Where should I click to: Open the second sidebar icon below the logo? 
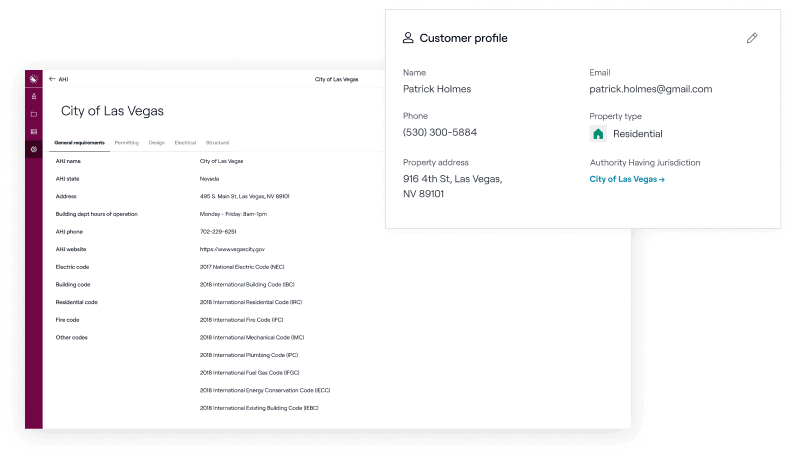coord(33,96)
